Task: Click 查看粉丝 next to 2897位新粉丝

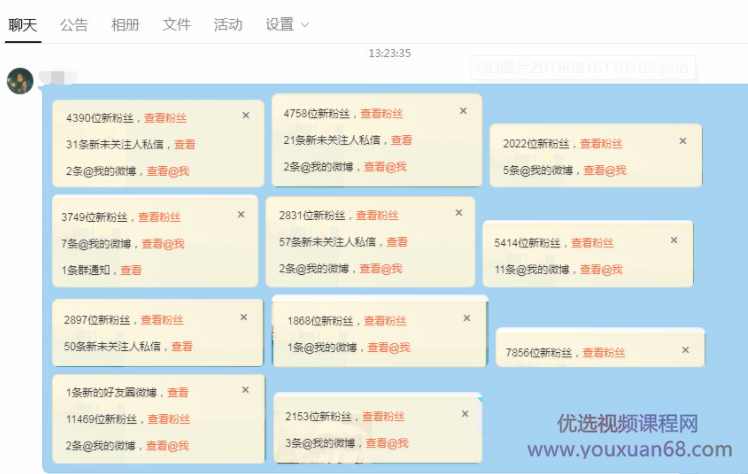Action: click(162, 320)
